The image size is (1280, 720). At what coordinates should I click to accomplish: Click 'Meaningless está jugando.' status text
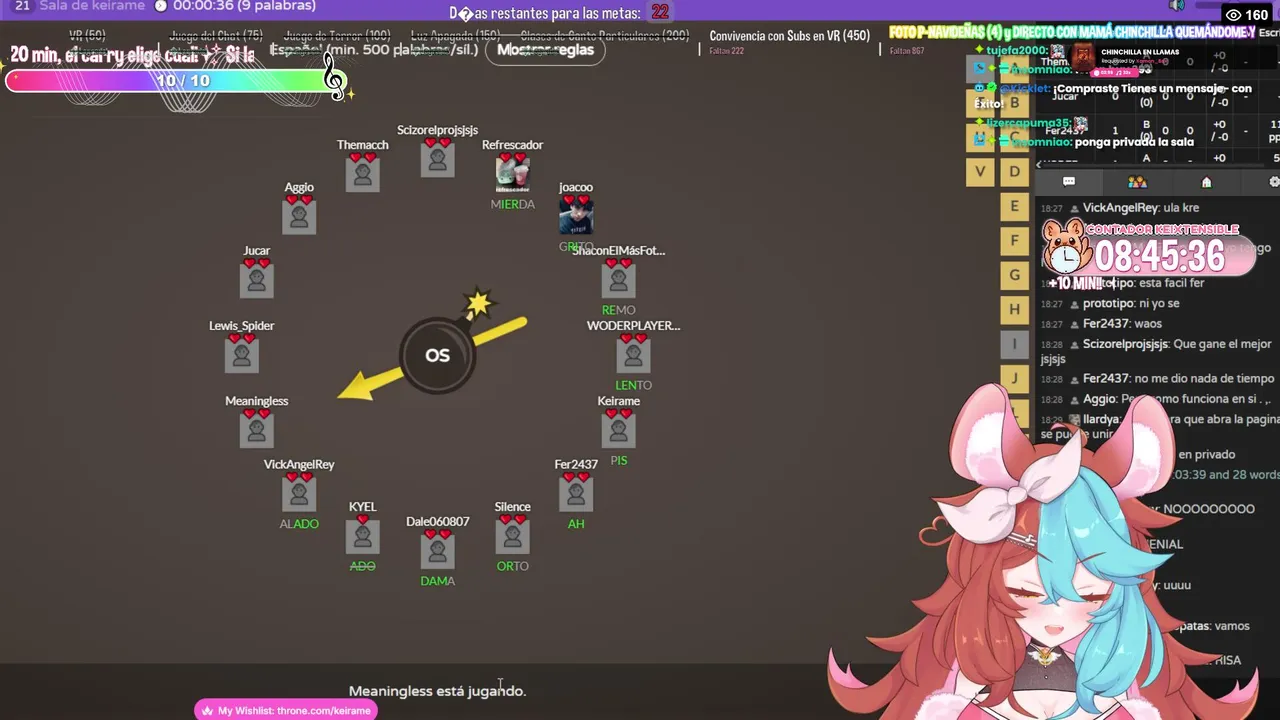click(437, 691)
